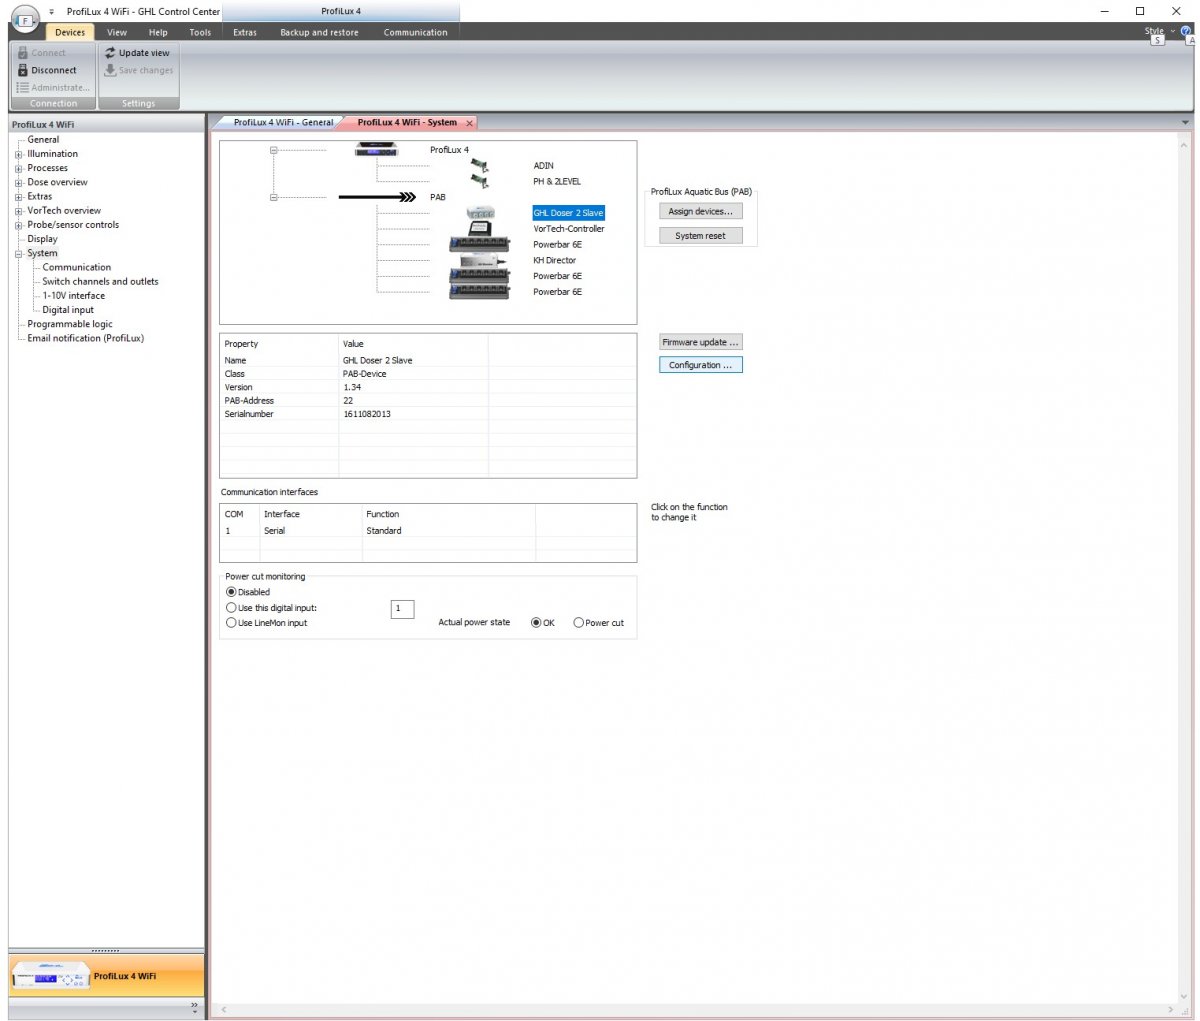1200x1021 pixels.
Task: Click the Configuration ... button
Action: (701, 365)
